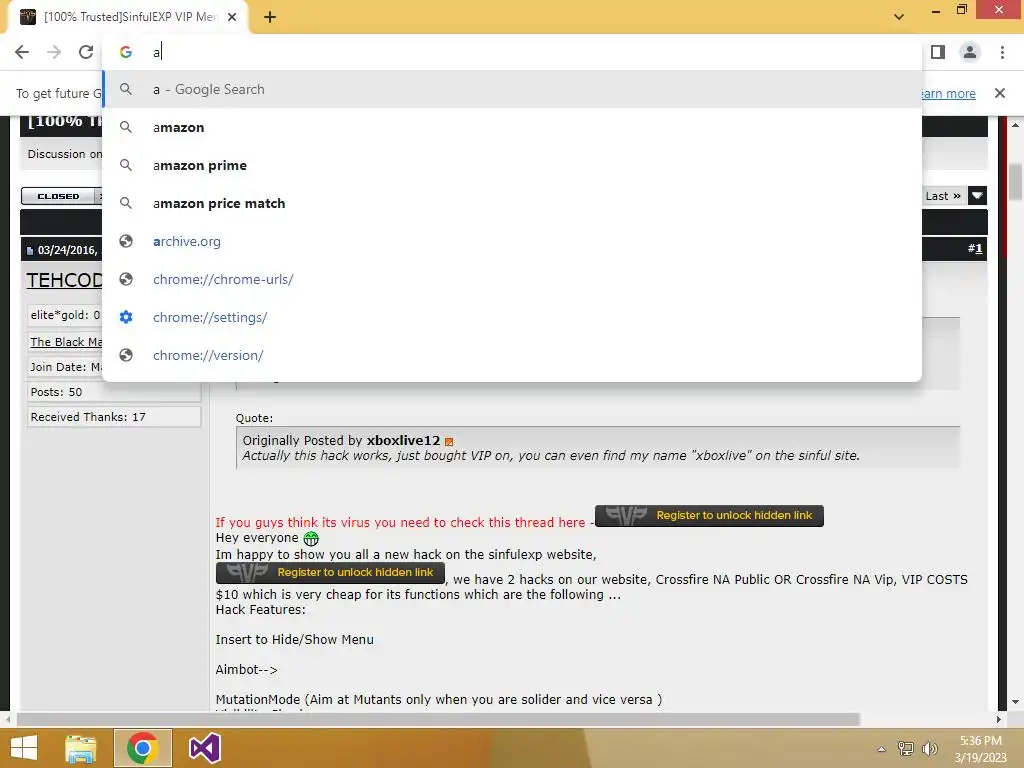
Task: Toggle the browser side panel icon
Action: click(x=938, y=52)
